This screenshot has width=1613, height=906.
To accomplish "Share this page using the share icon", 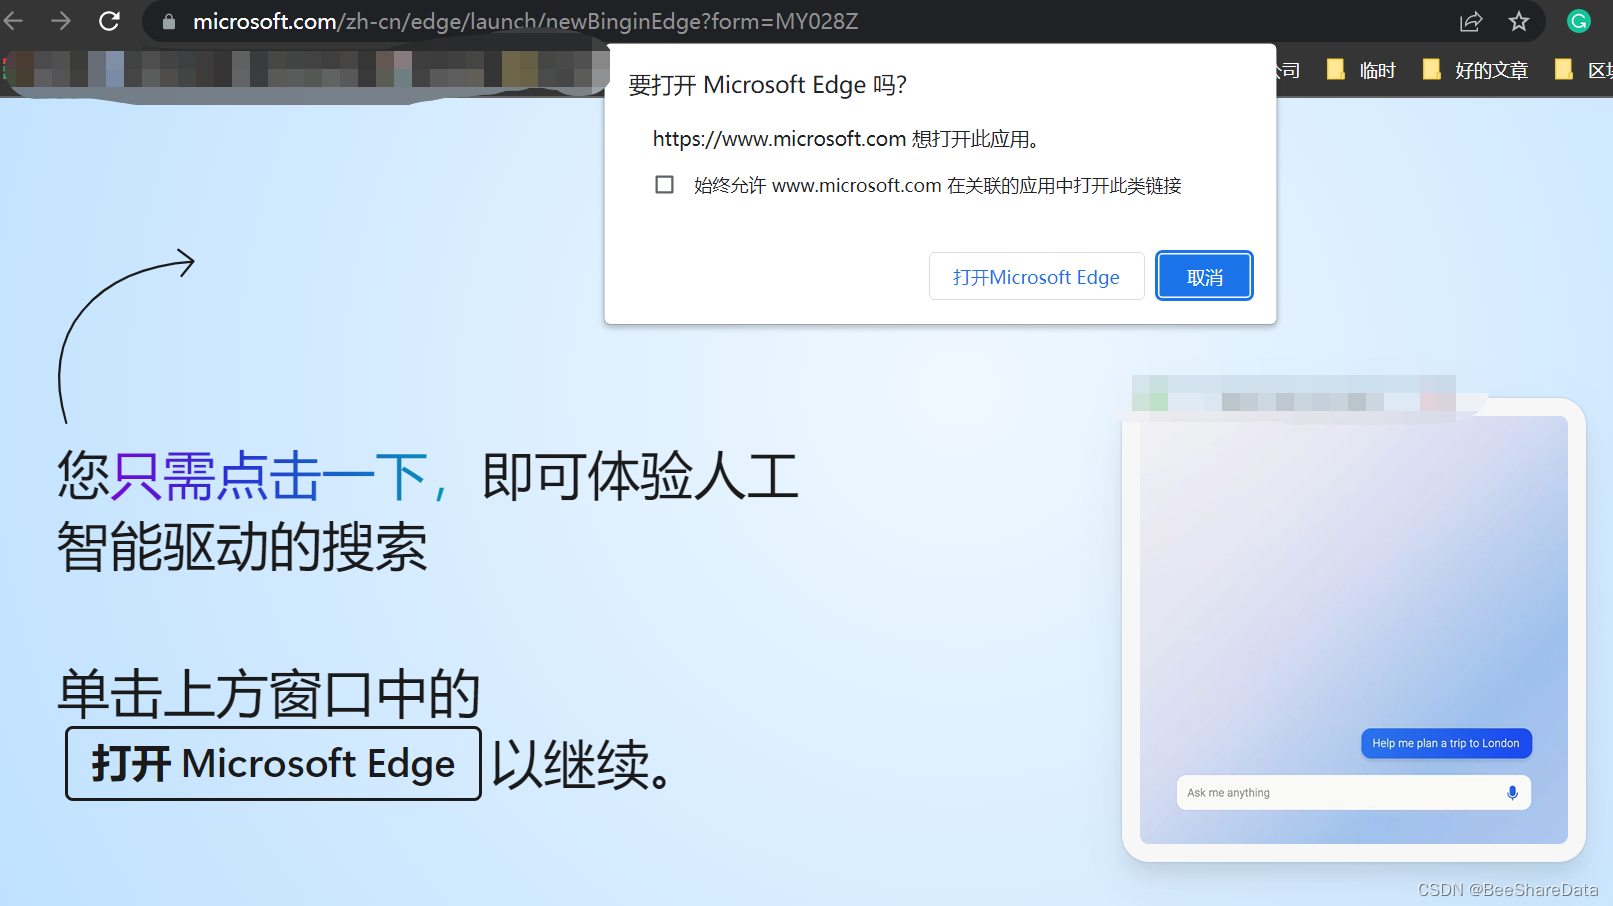I will 1471,21.
